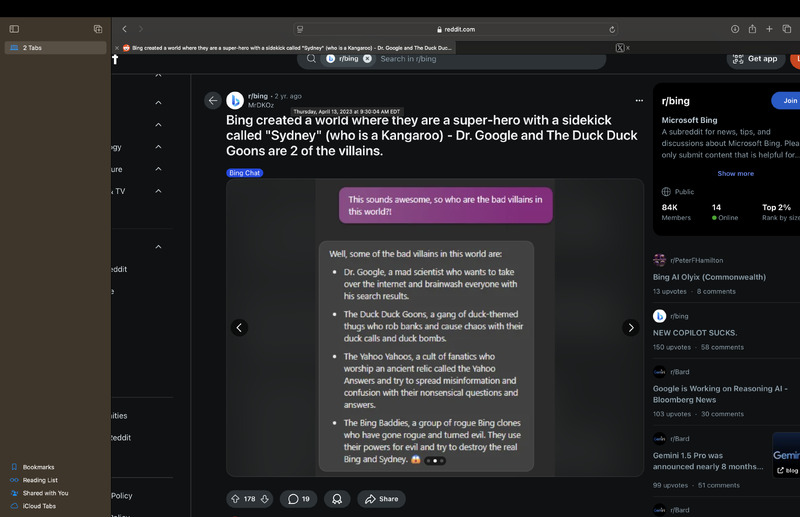Open the post overflow menu dots
The width and height of the screenshot is (800, 517).
point(639,101)
